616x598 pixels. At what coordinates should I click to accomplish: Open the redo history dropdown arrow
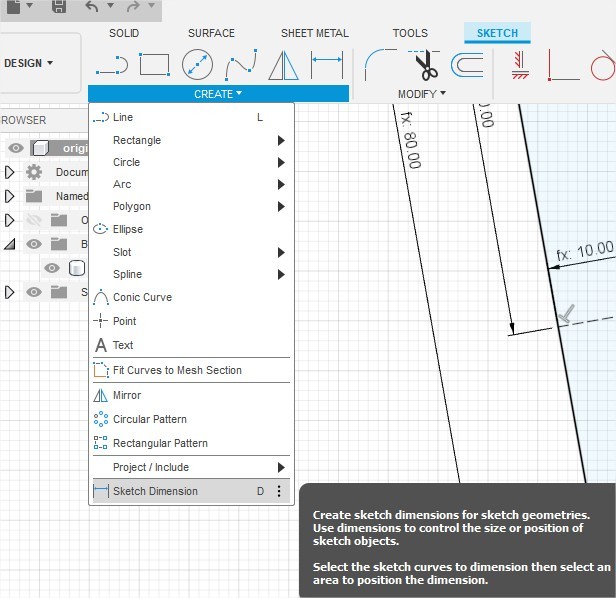[x=152, y=6]
